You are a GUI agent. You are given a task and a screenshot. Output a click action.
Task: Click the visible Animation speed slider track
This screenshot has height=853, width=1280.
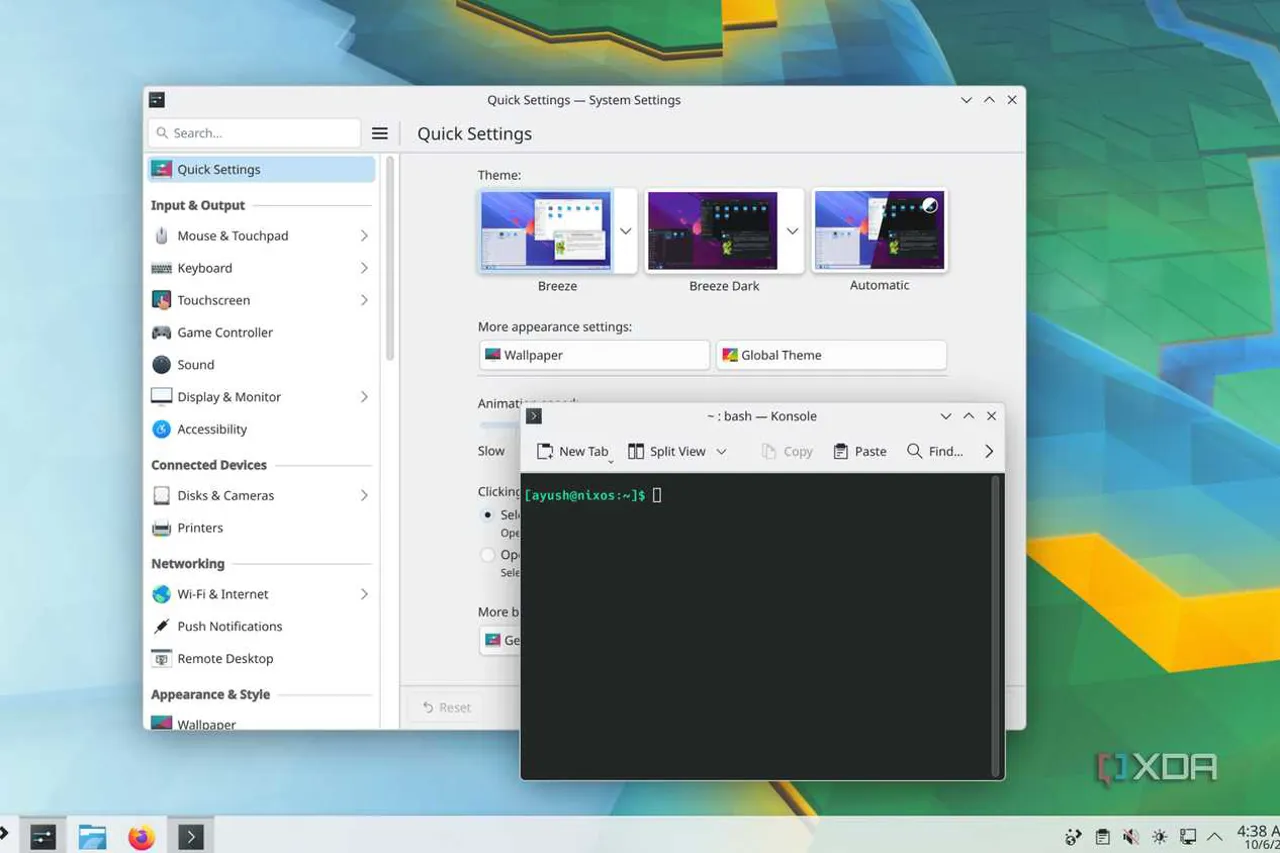point(499,425)
